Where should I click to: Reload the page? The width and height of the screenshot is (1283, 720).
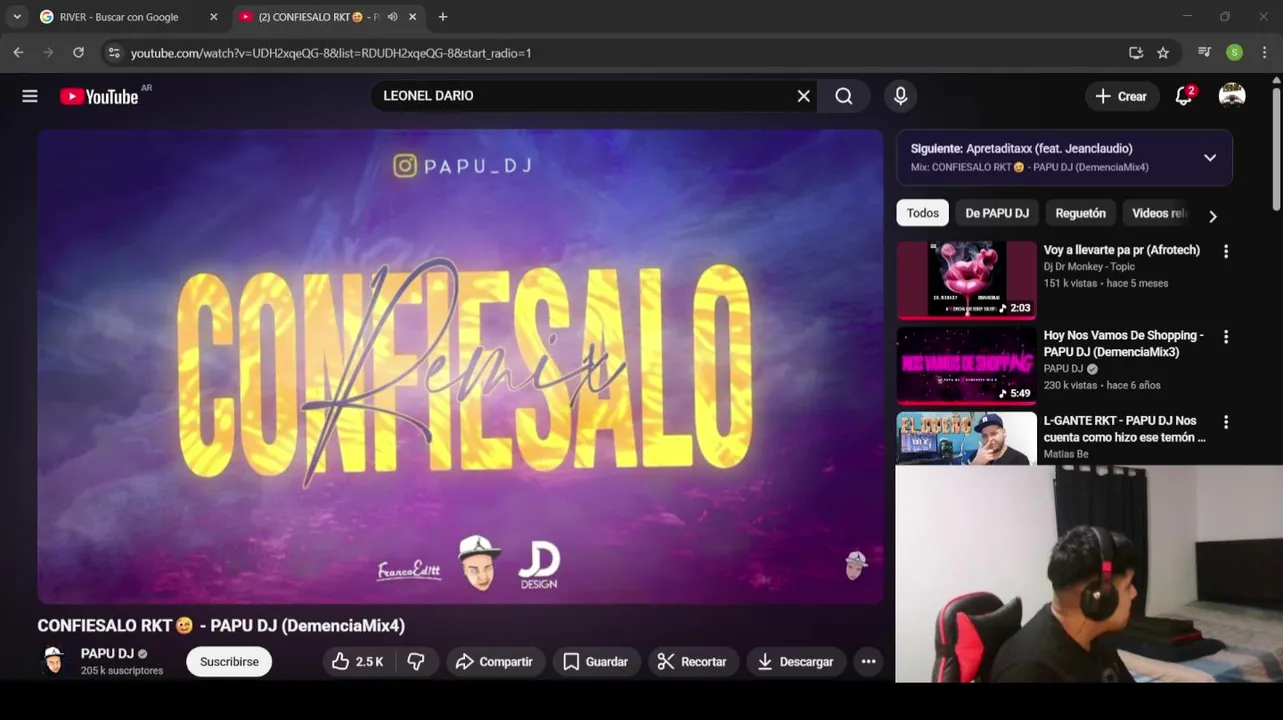[x=78, y=53]
